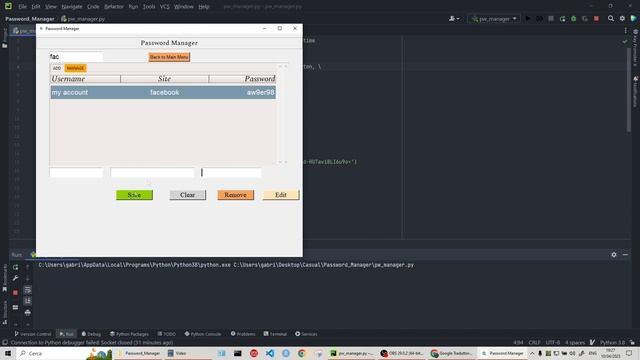Select the orange MANAGE tab
The width and height of the screenshot is (640, 360).
tap(75, 68)
